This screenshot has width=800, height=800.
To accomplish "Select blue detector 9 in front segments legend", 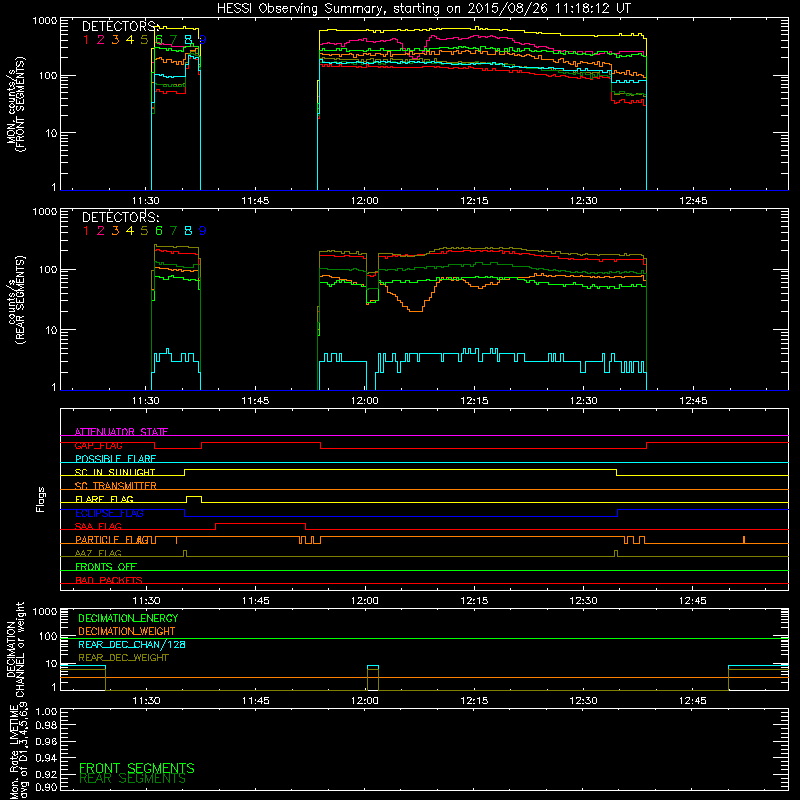I will (x=203, y=39).
